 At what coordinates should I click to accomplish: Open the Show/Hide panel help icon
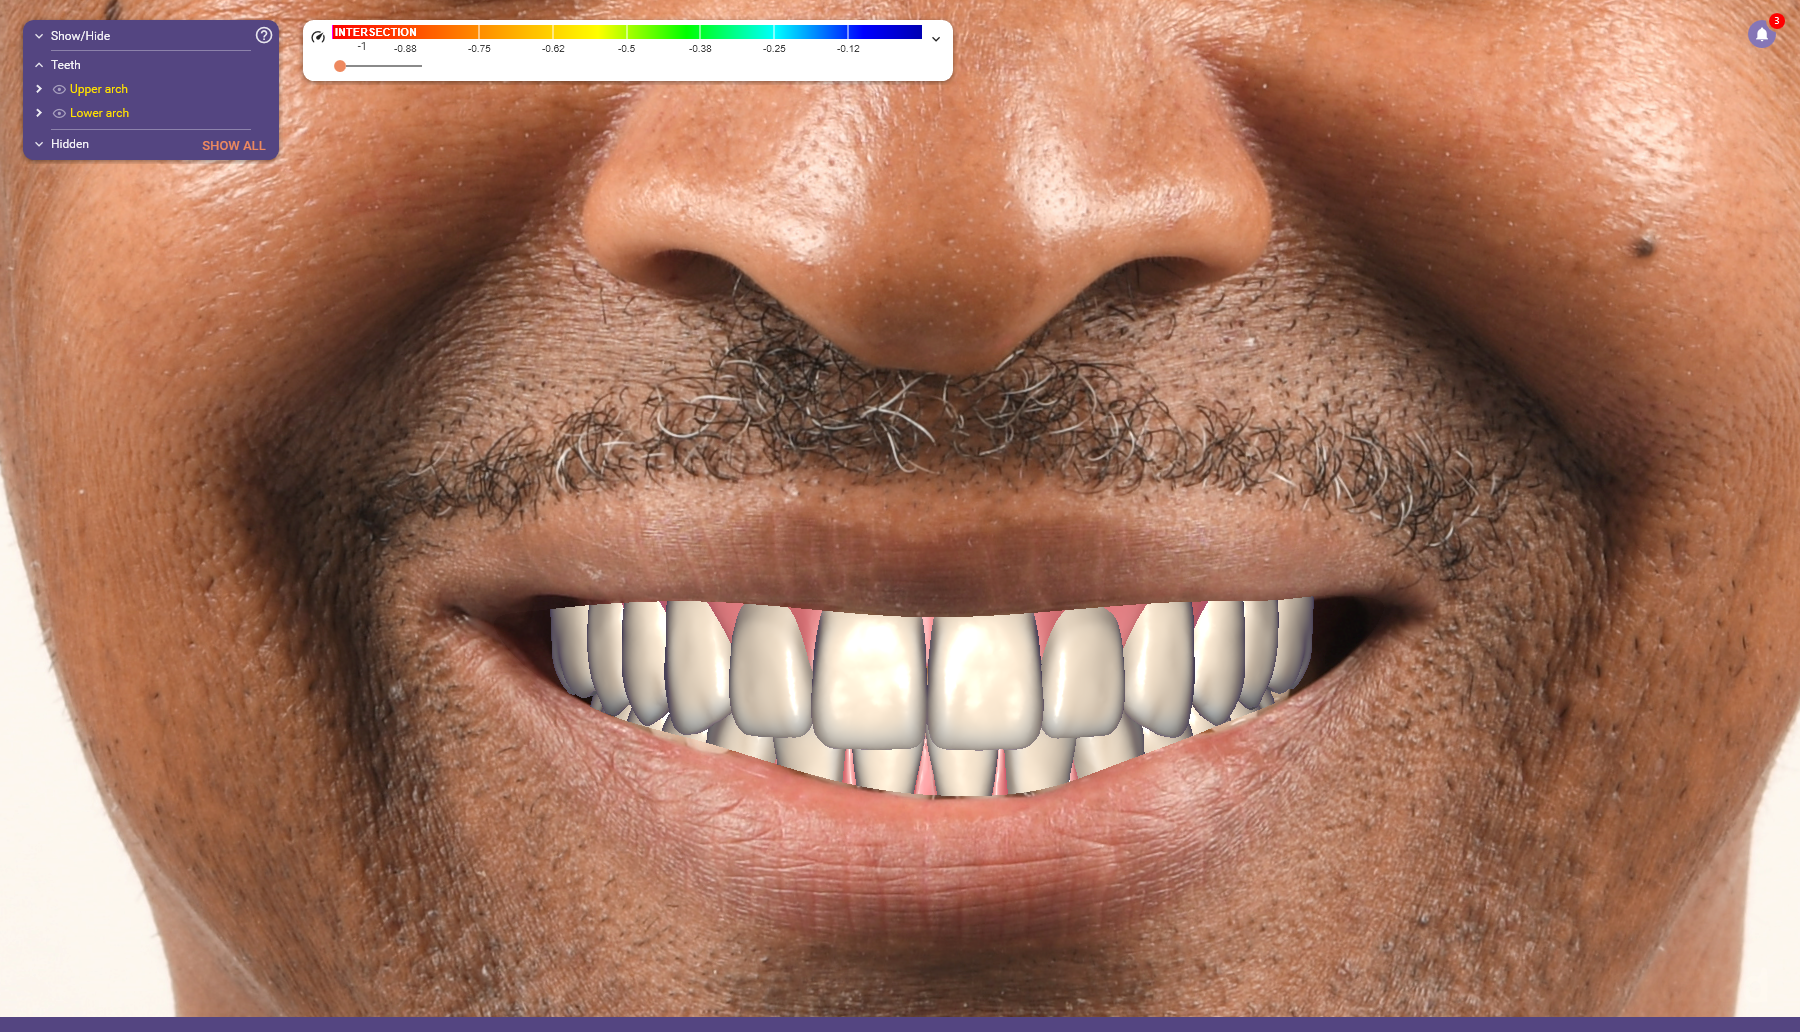pyautogui.click(x=264, y=35)
